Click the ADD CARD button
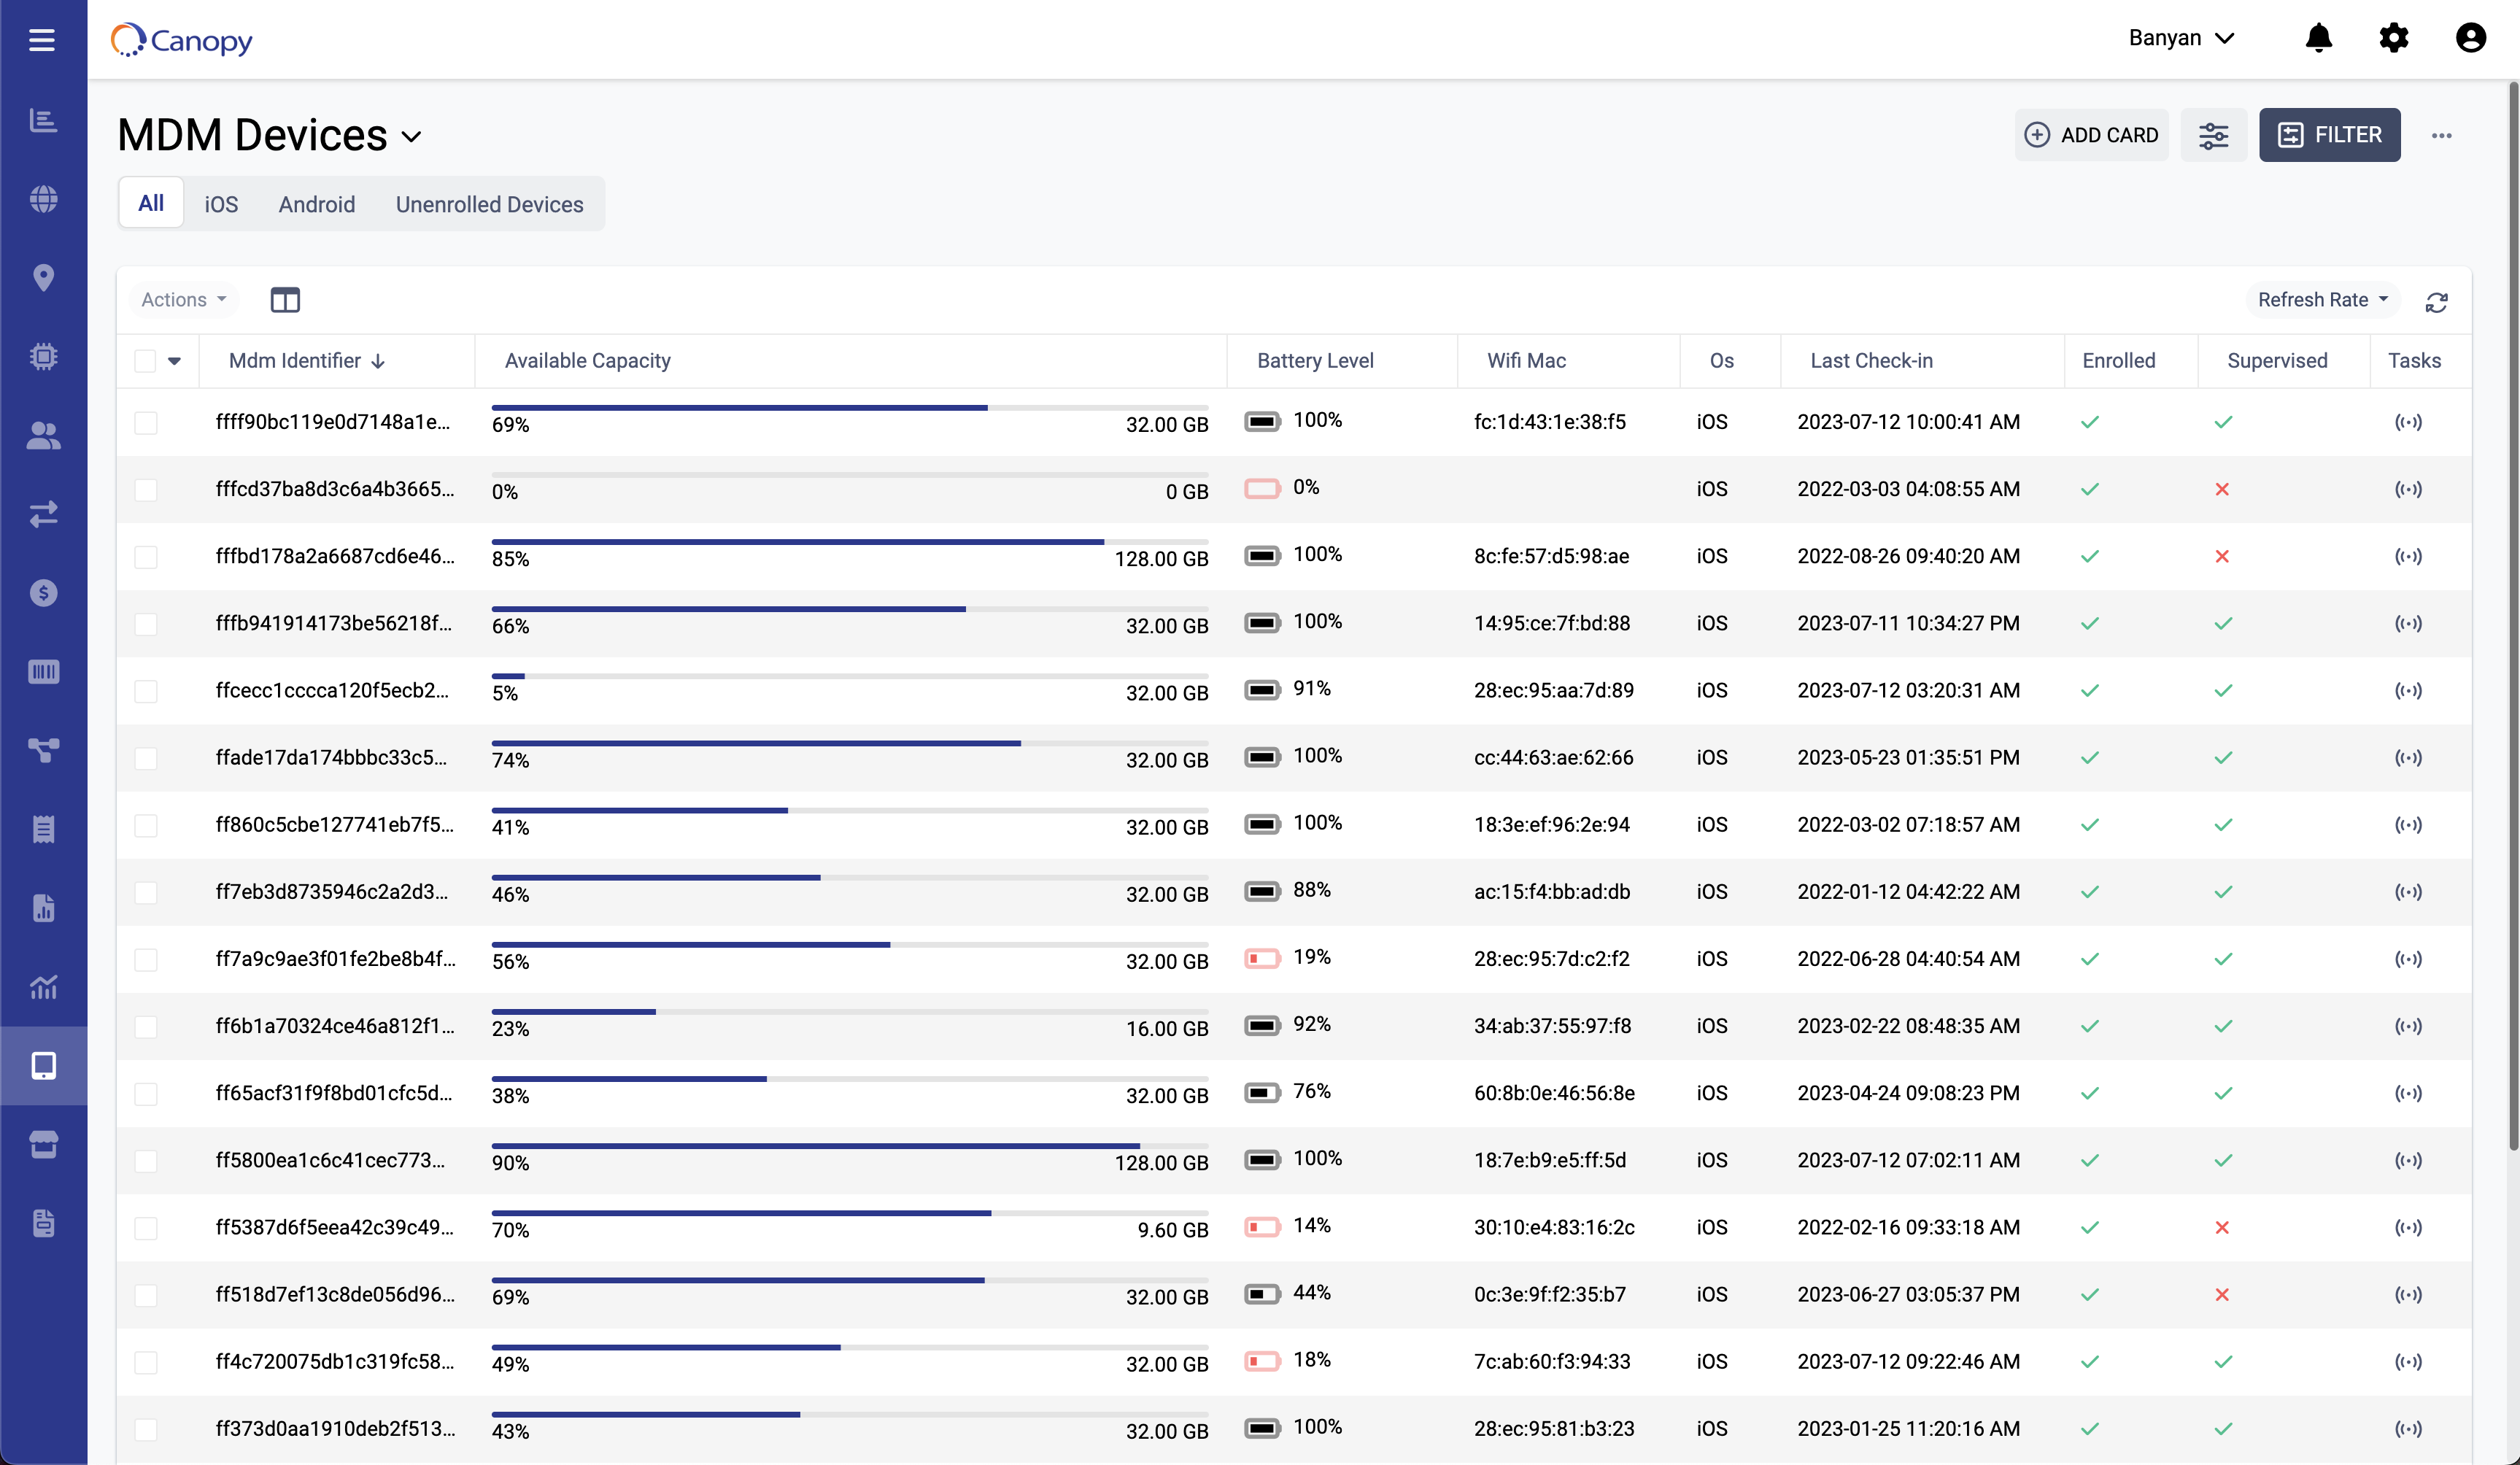The height and width of the screenshot is (1465, 2520). tap(2092, 134)
